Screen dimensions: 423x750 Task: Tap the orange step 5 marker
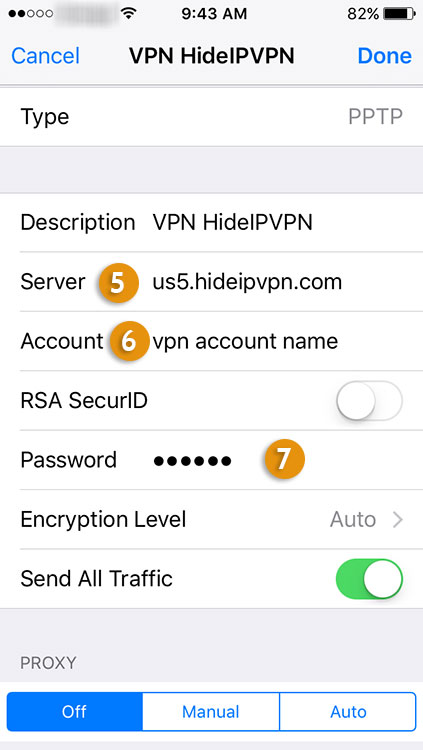click(118, 282)
